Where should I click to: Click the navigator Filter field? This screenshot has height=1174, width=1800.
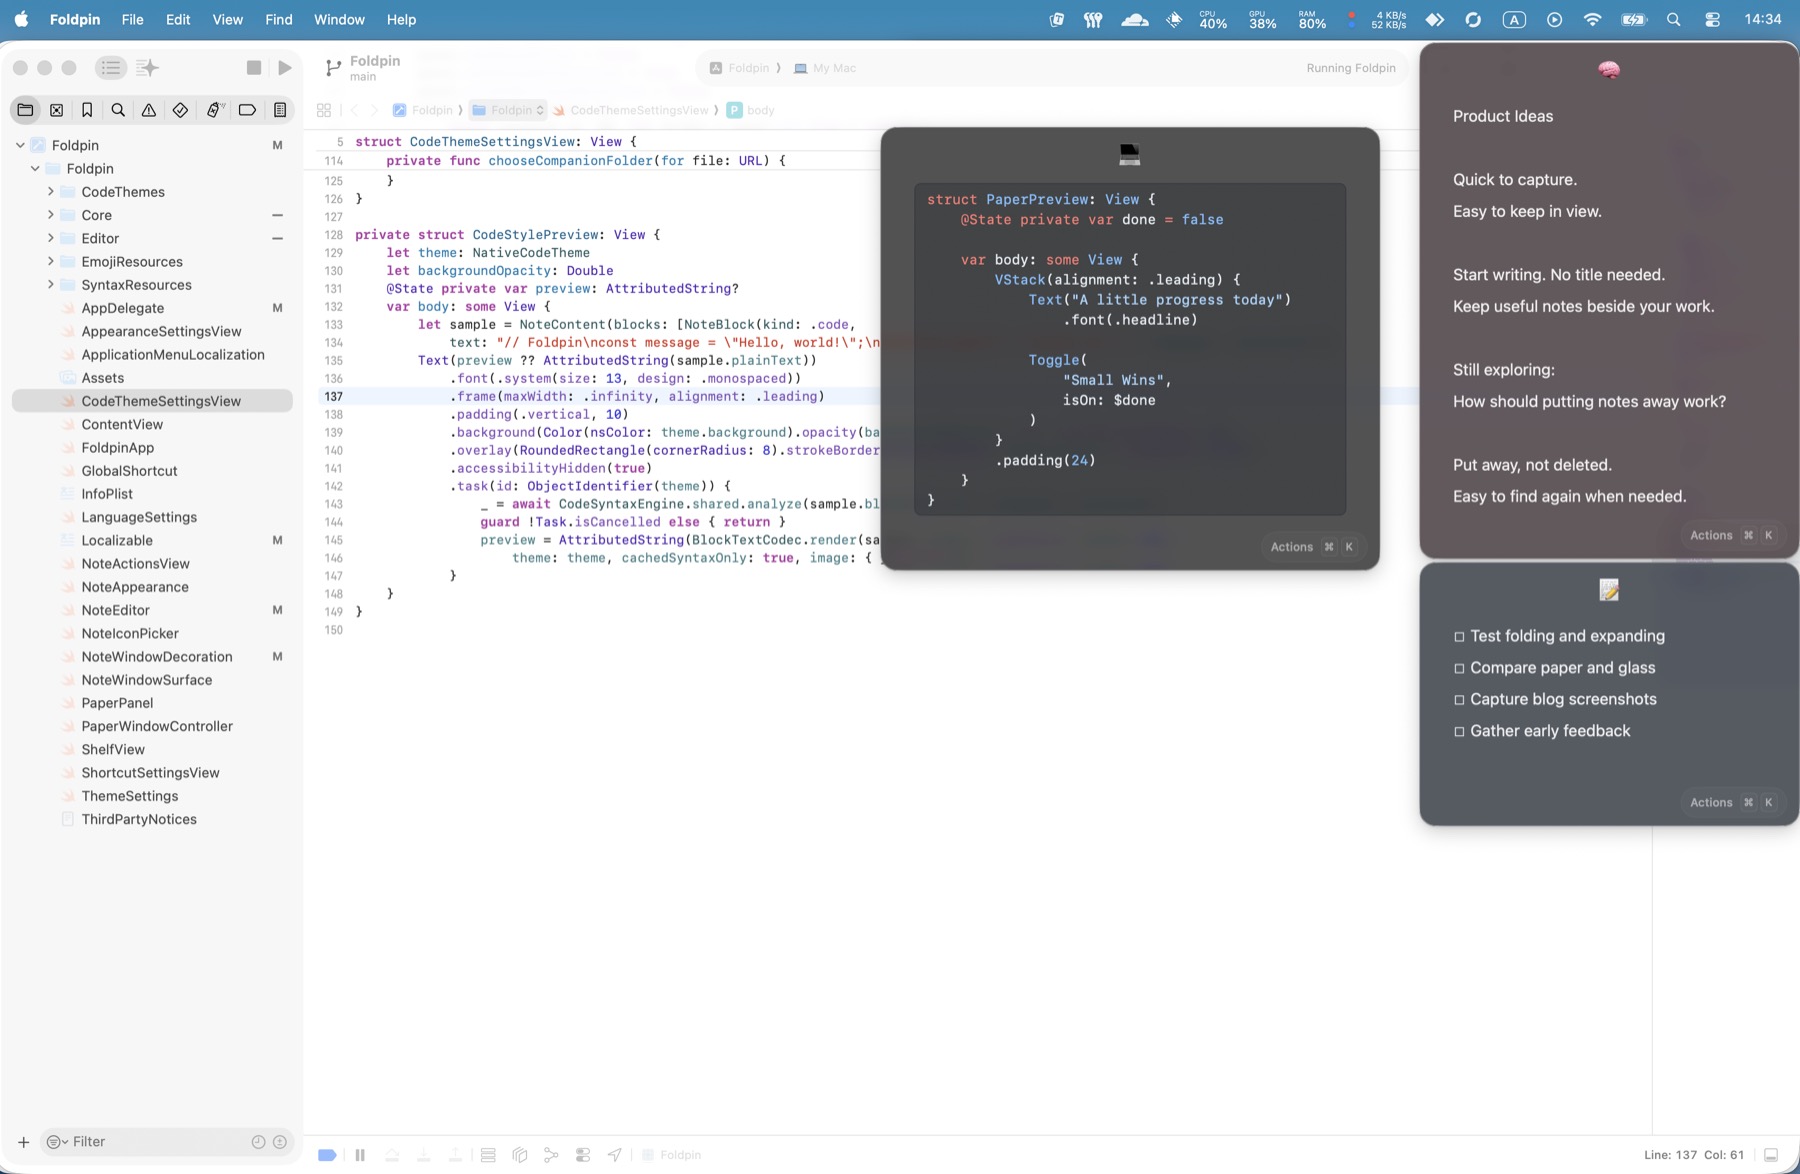(x=166, y=1142)
